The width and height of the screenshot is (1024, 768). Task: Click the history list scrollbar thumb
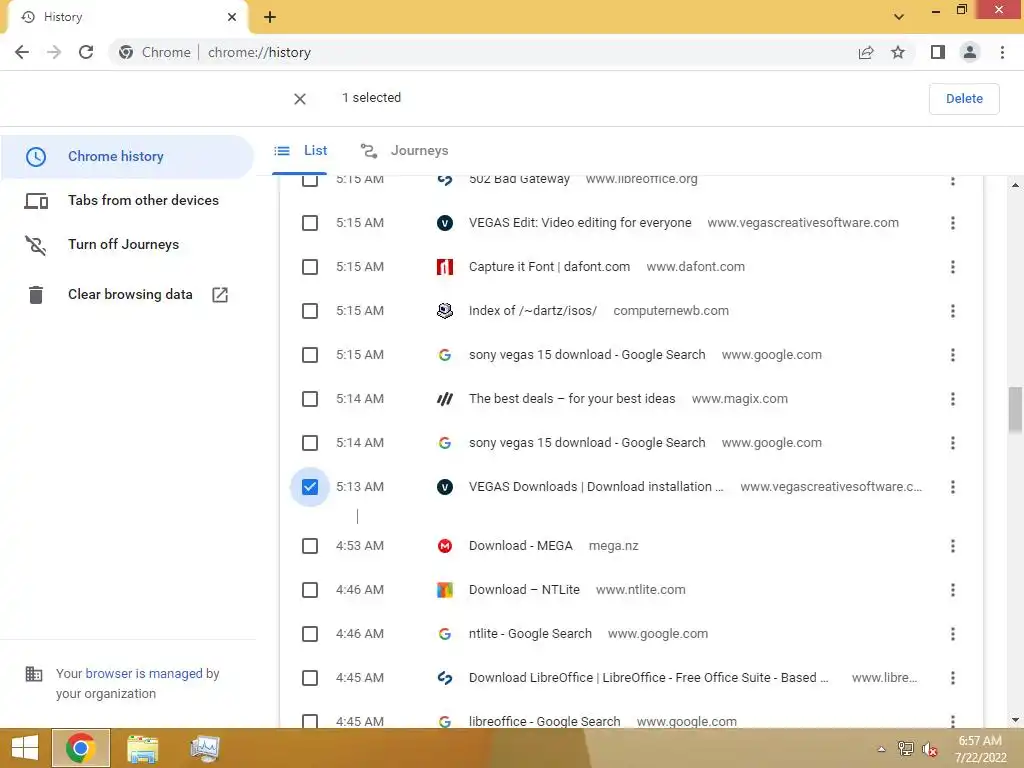(x=1015, y=409)
